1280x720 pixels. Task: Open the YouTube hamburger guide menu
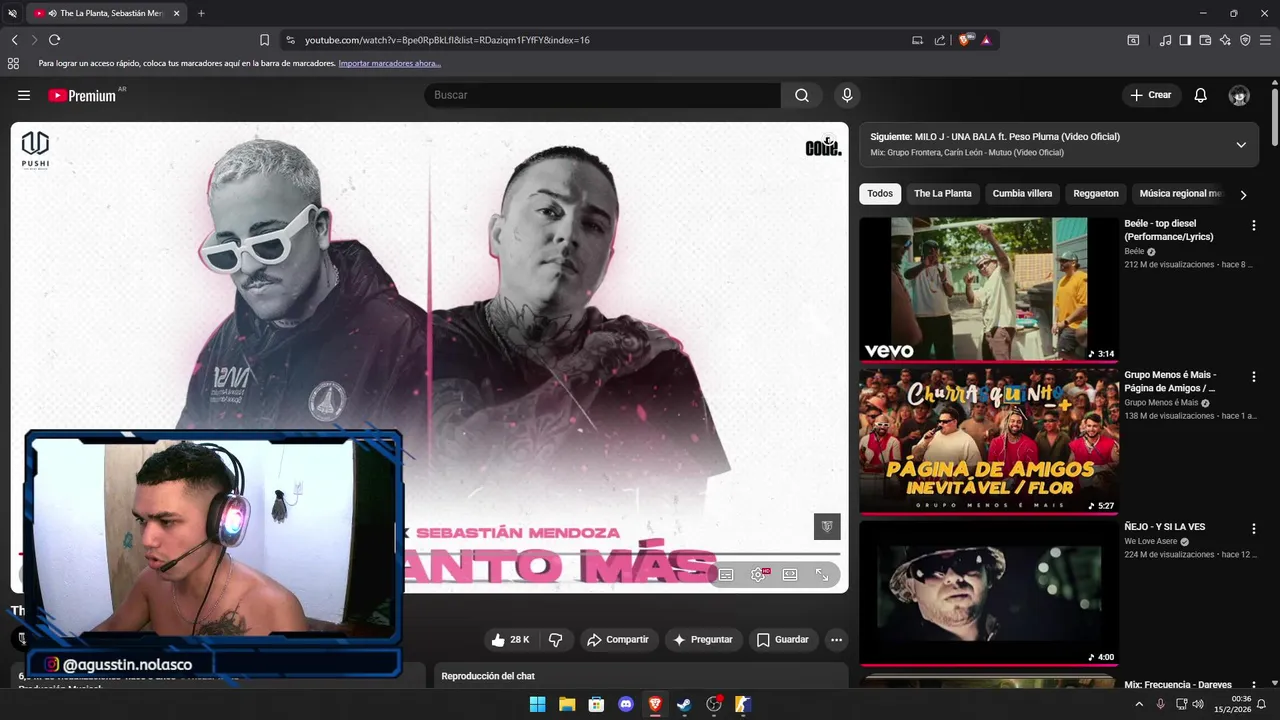(x=24, y=95)
